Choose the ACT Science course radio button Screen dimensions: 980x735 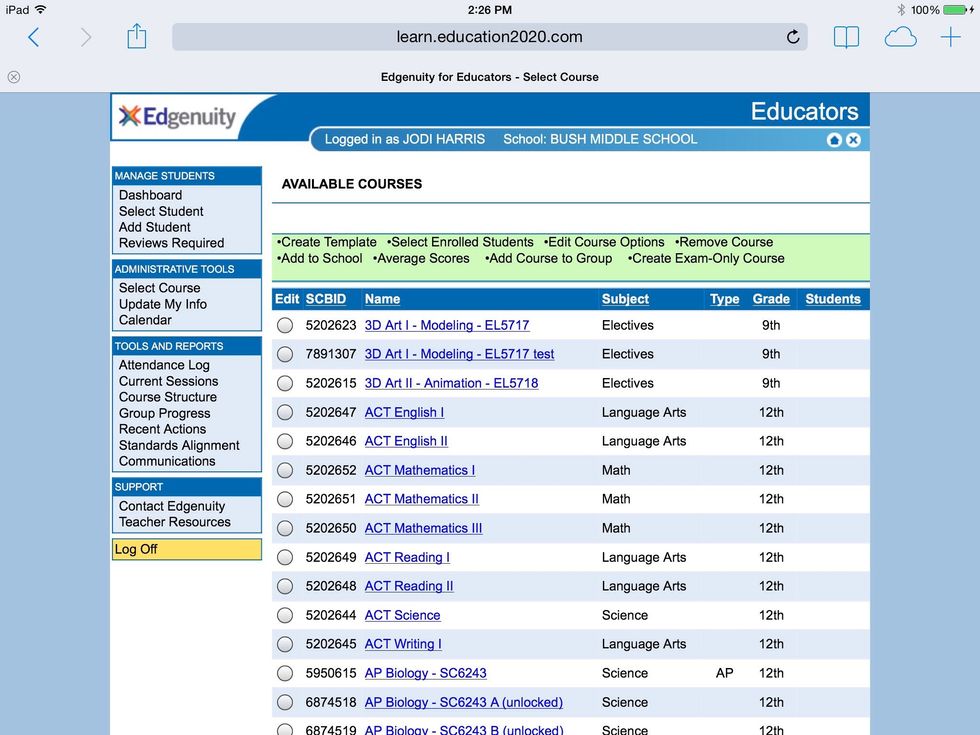[x=285, y=615]
